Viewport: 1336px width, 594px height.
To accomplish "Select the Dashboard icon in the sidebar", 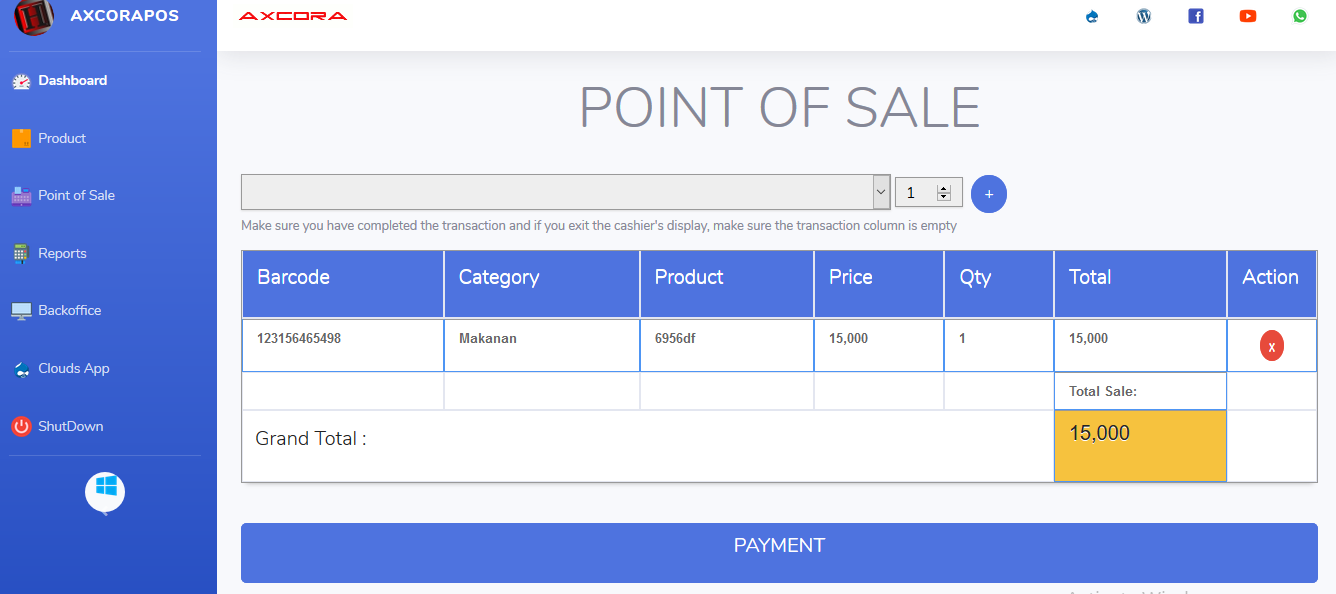I will [22, 80].
